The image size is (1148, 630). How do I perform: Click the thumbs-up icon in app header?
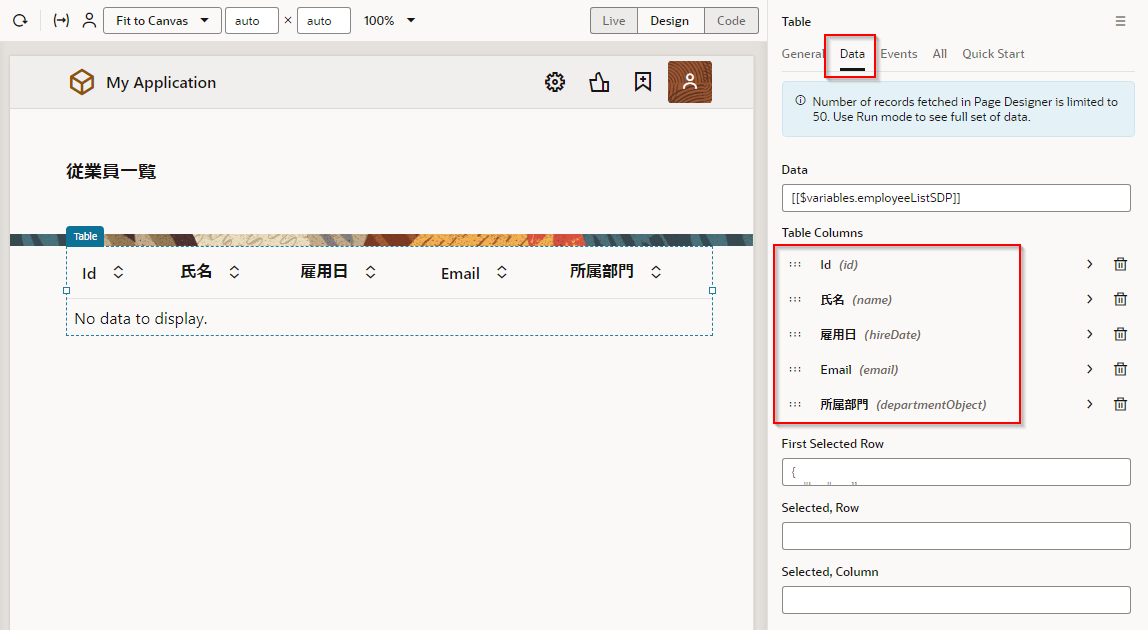point(599,83)
